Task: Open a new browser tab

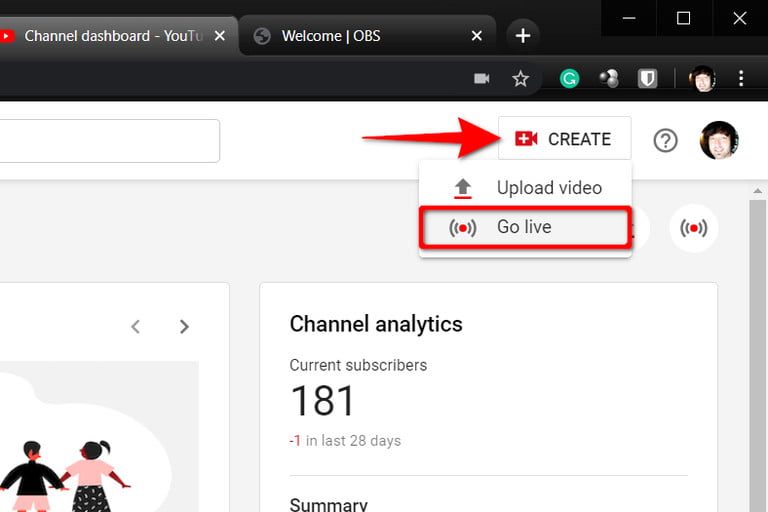Action: [x=522, y=36]
